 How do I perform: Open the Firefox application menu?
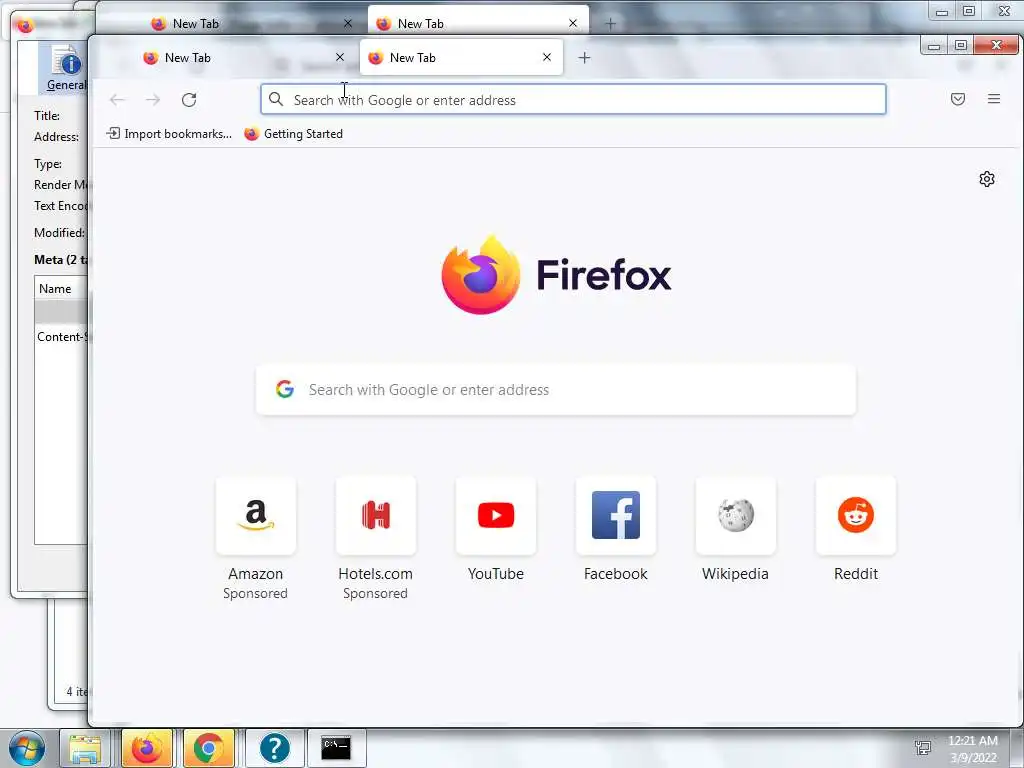click(994, 99)
